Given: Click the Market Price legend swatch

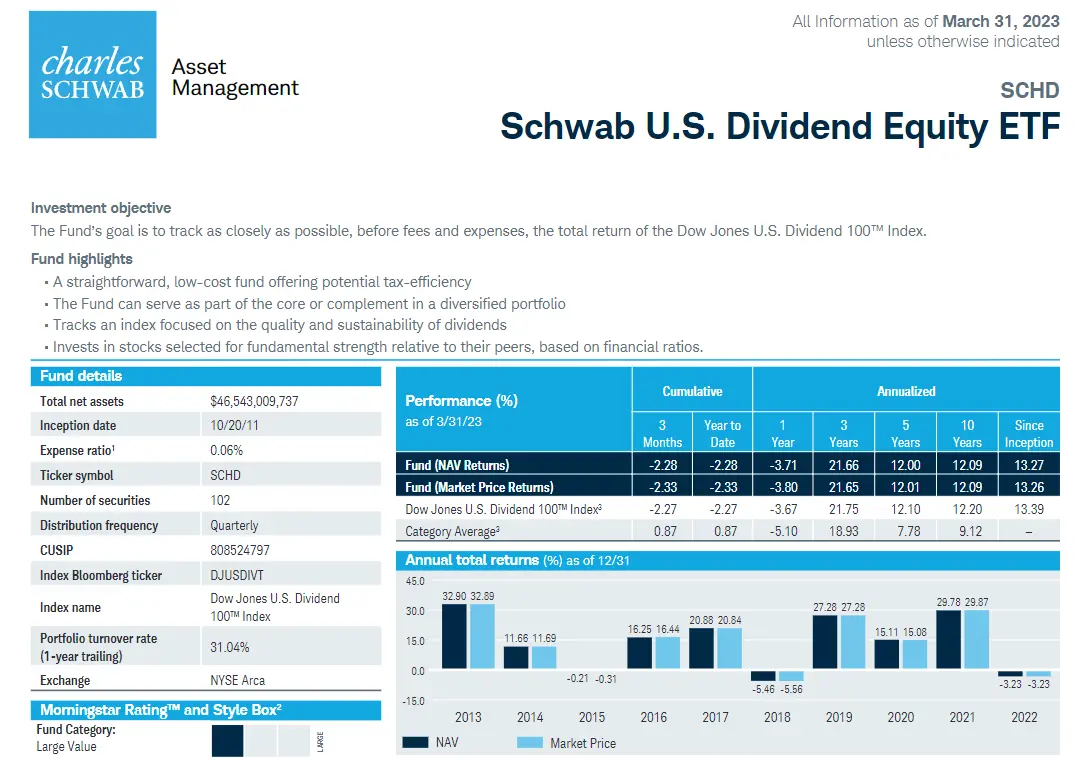Looking at the screenshot, I should (x=530, y=743).
